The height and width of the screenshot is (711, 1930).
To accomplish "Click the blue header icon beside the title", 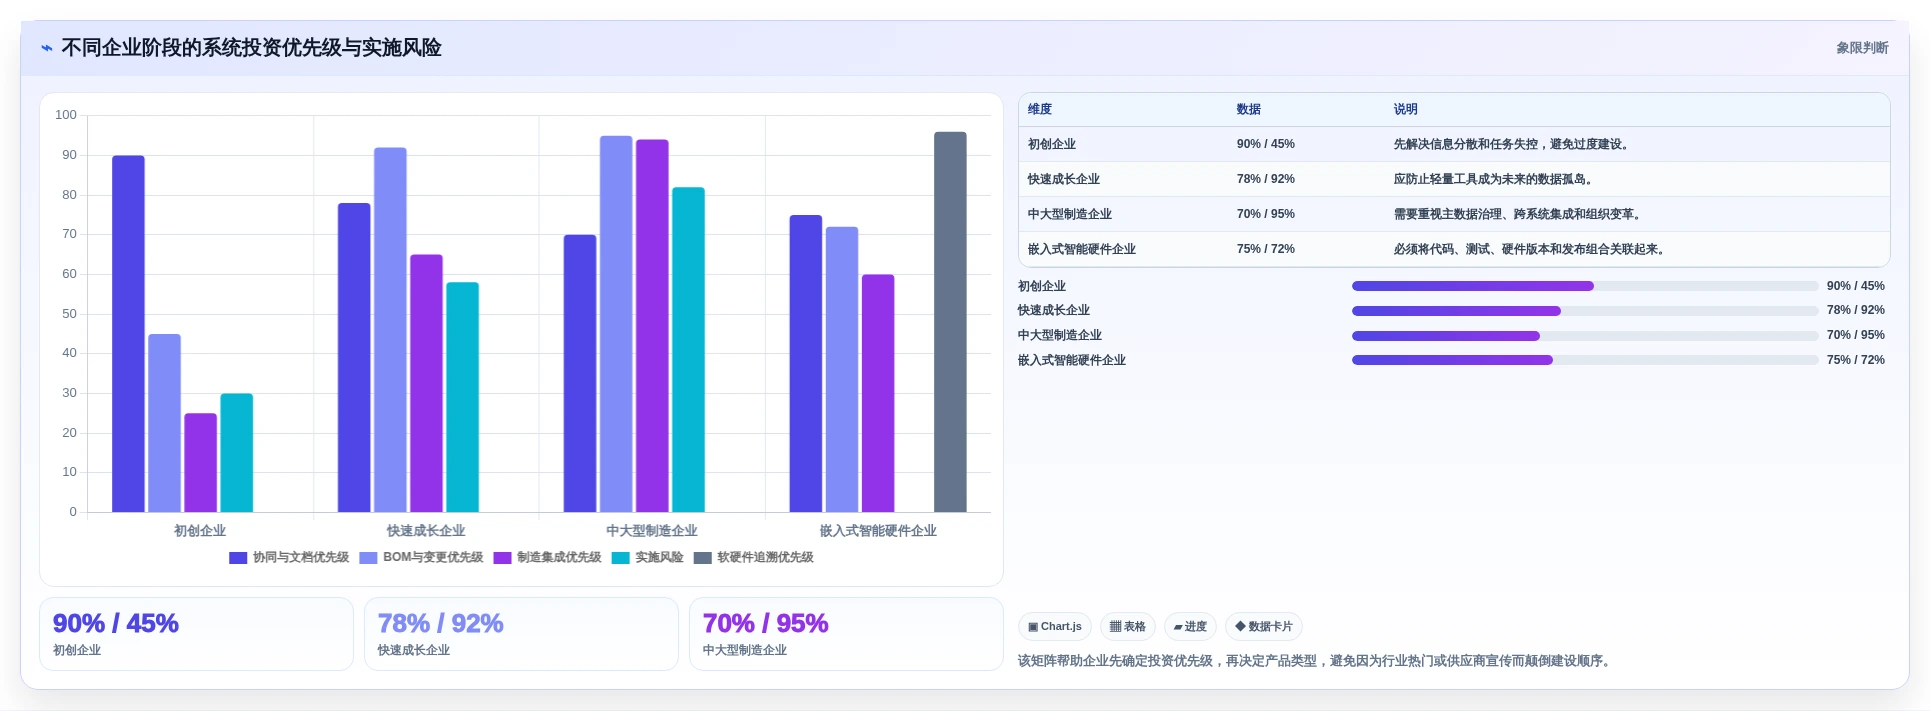I will point(47,48).
